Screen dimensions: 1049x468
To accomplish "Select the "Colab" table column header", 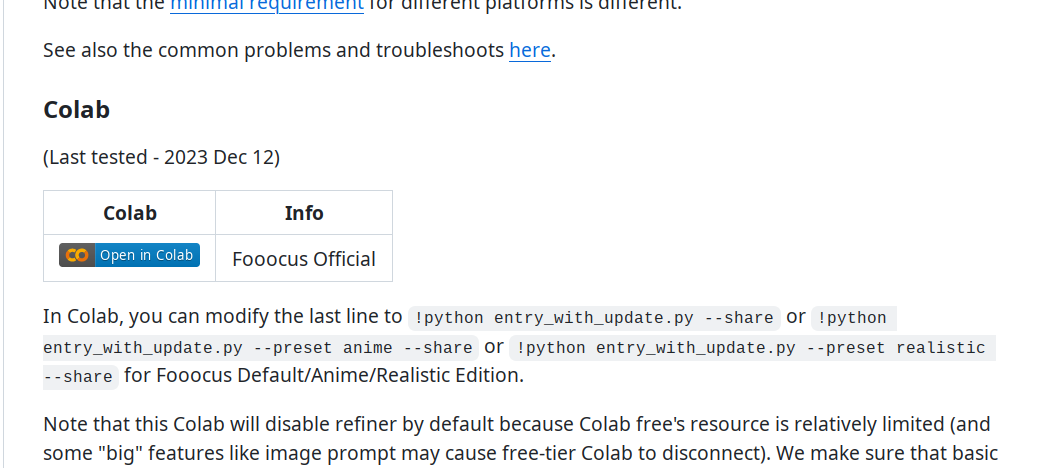I will (x=130, y=213).
